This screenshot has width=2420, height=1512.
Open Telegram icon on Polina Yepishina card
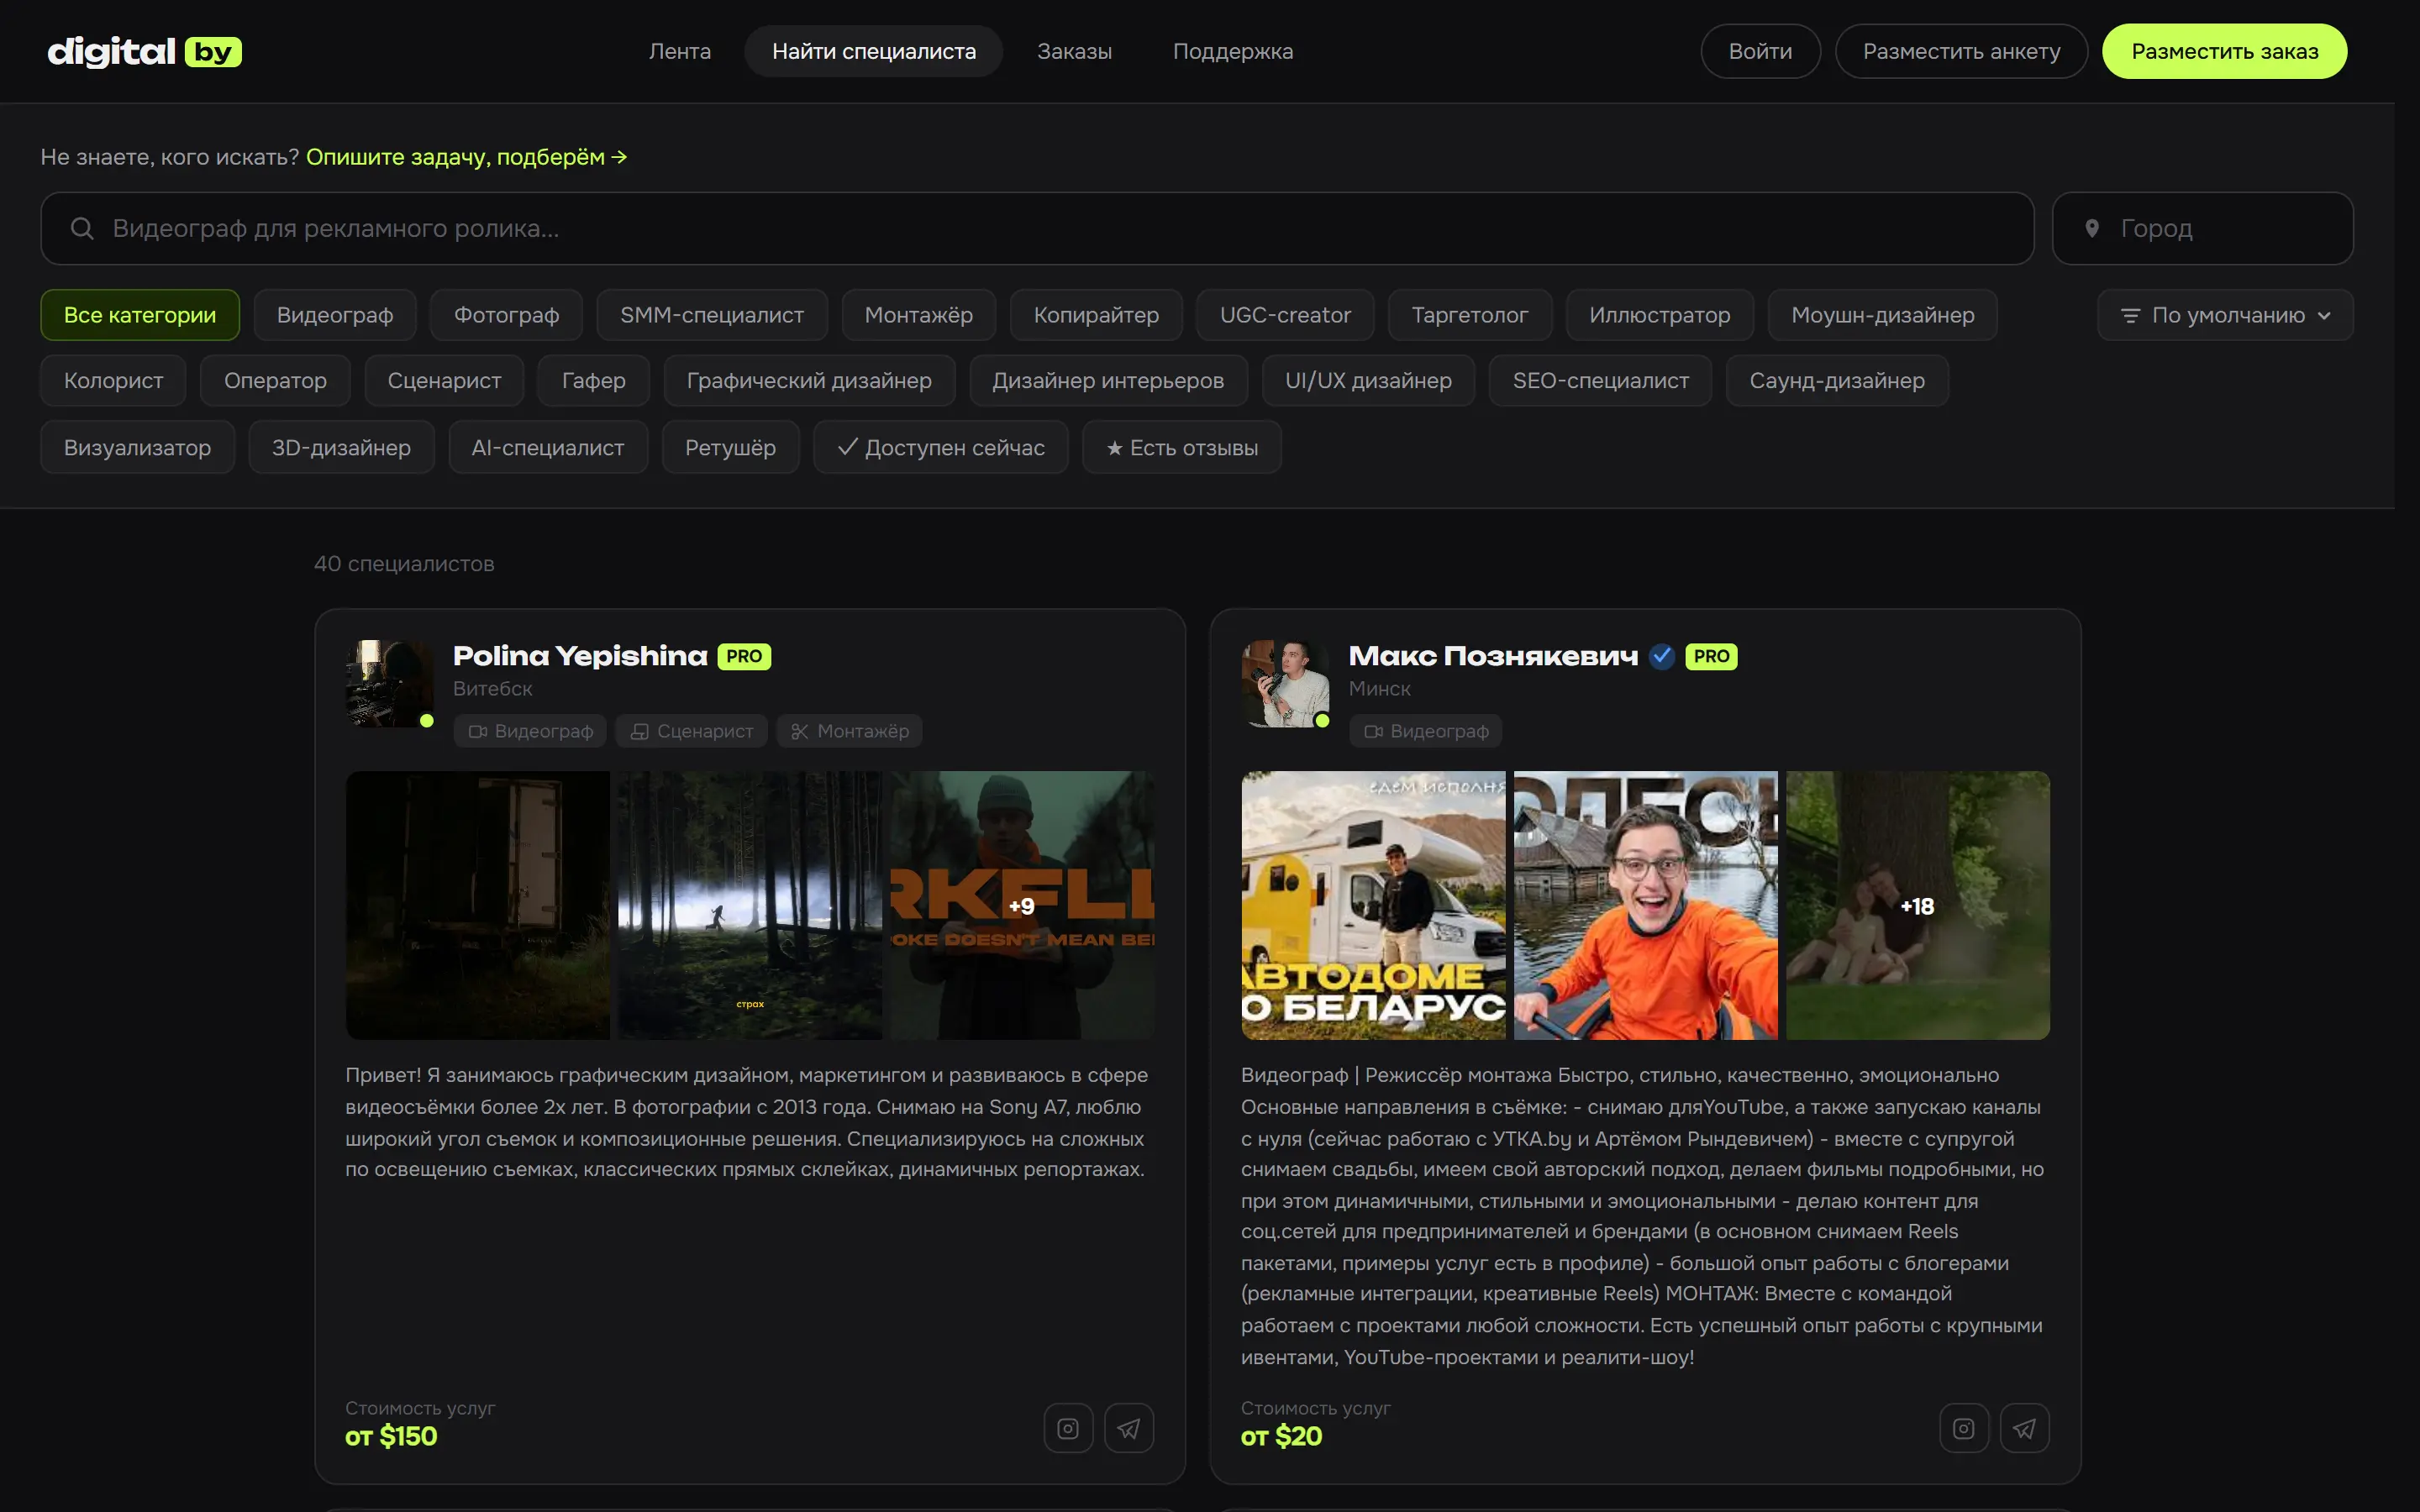tap(1129, 1428)
